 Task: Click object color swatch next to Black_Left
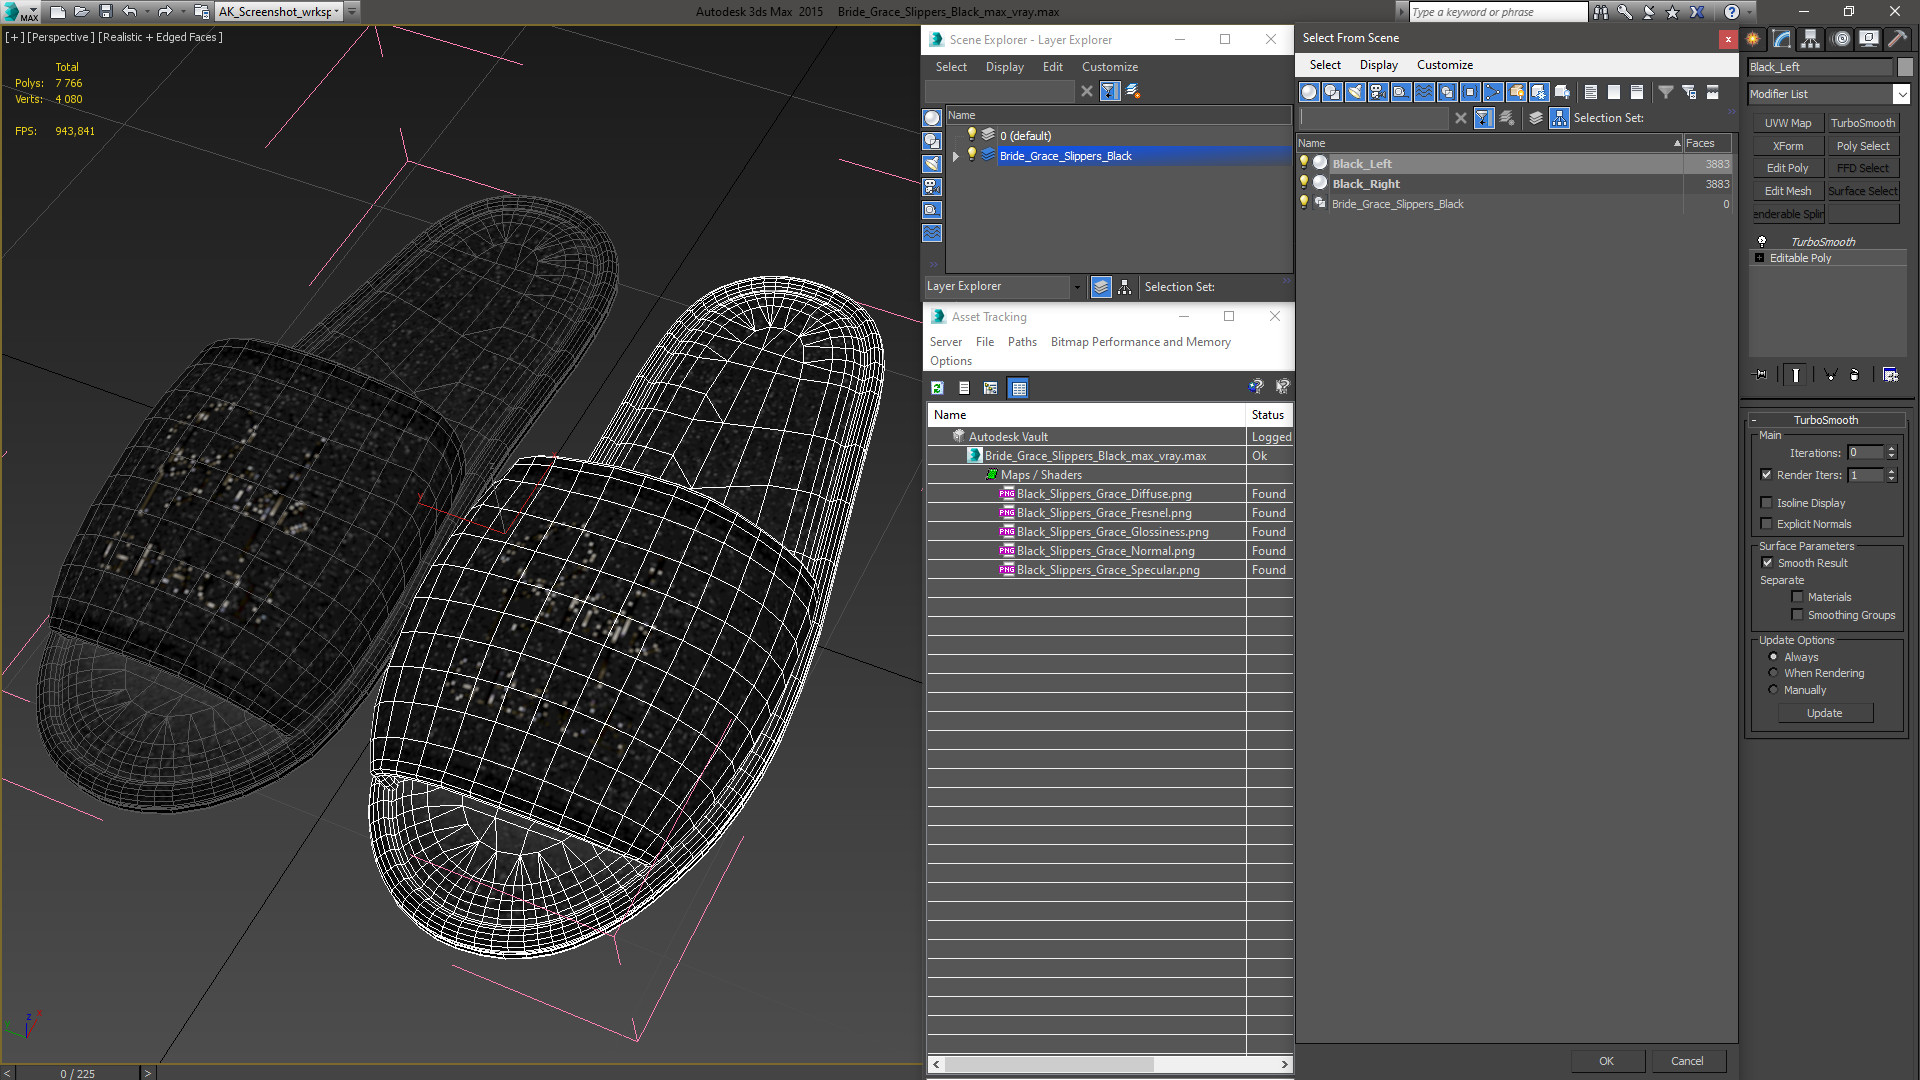(1905, 67)
